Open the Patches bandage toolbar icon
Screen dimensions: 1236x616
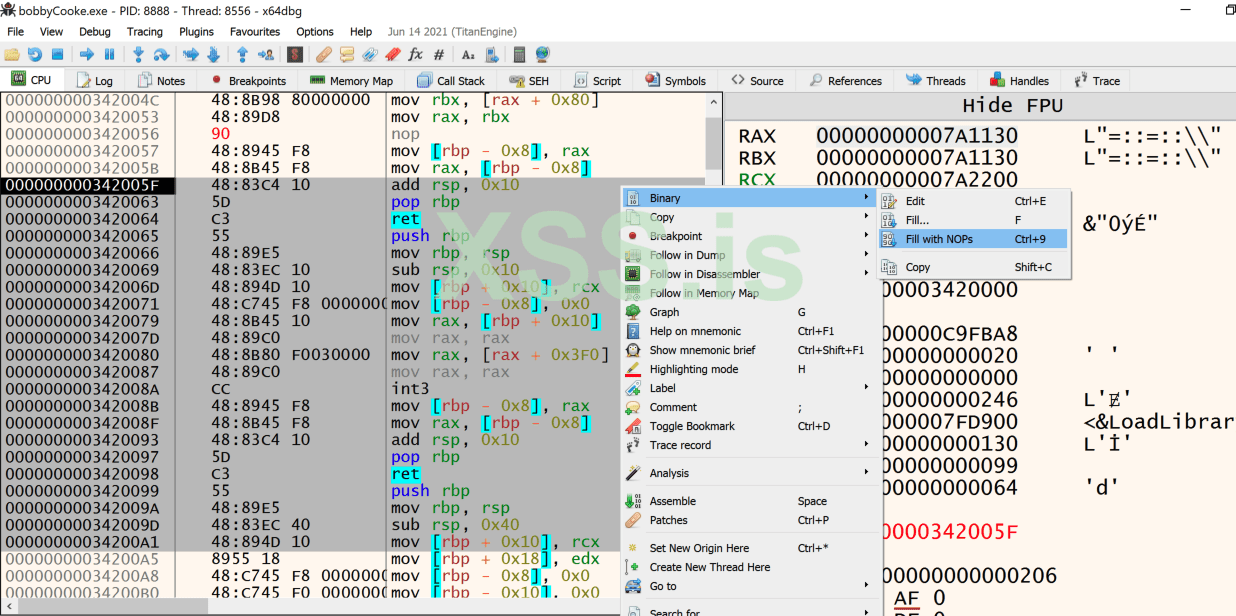323,54
